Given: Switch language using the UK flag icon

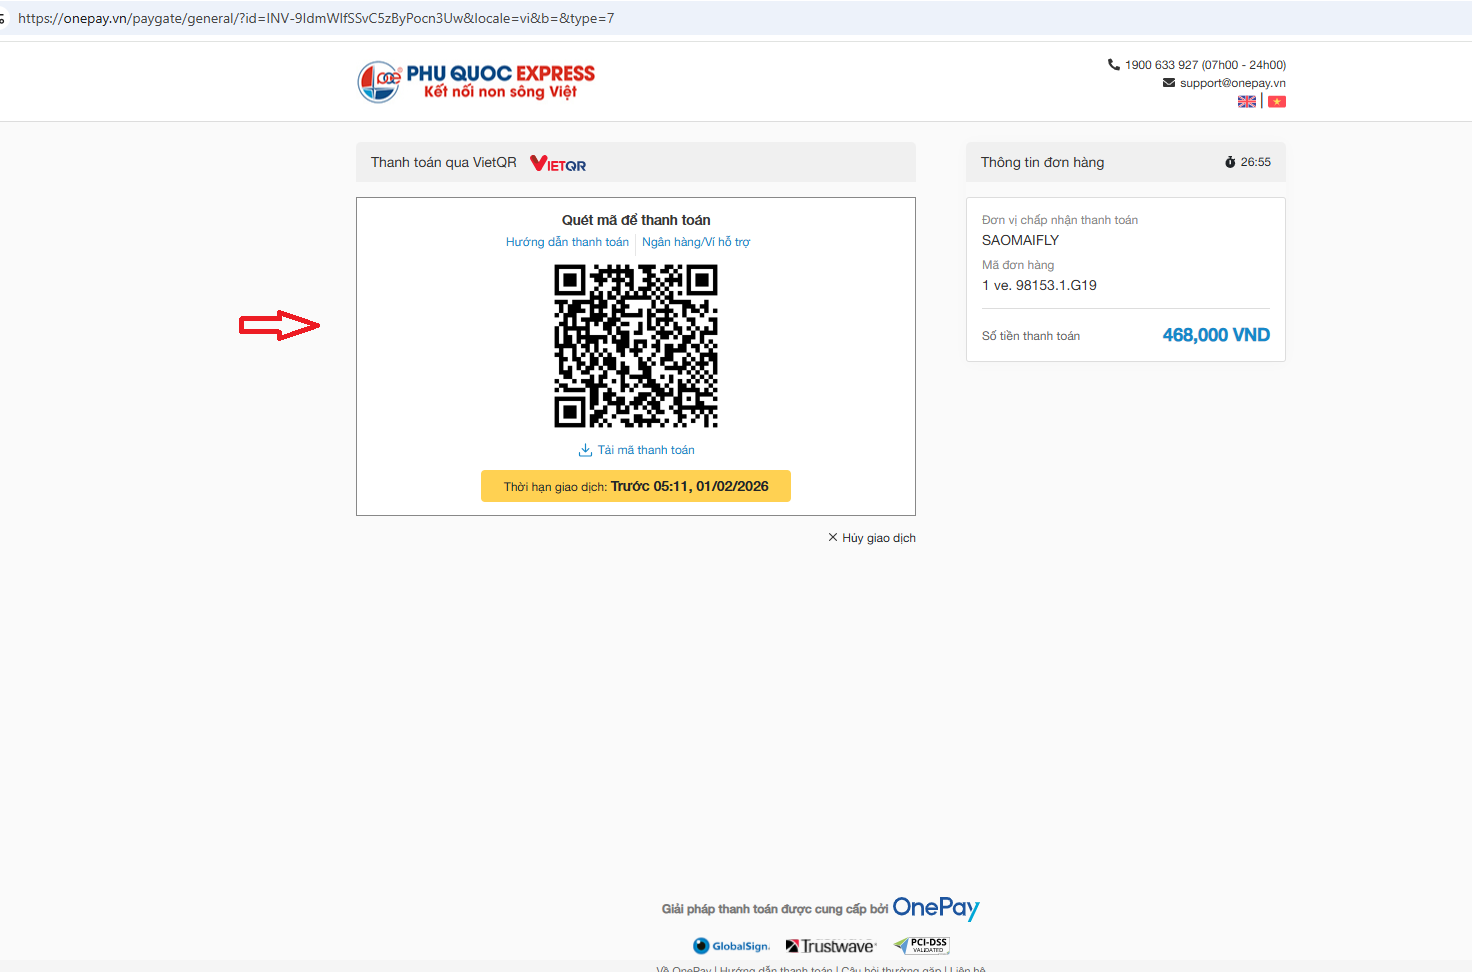Looking at the screenshot, I should coord(1246,101).
